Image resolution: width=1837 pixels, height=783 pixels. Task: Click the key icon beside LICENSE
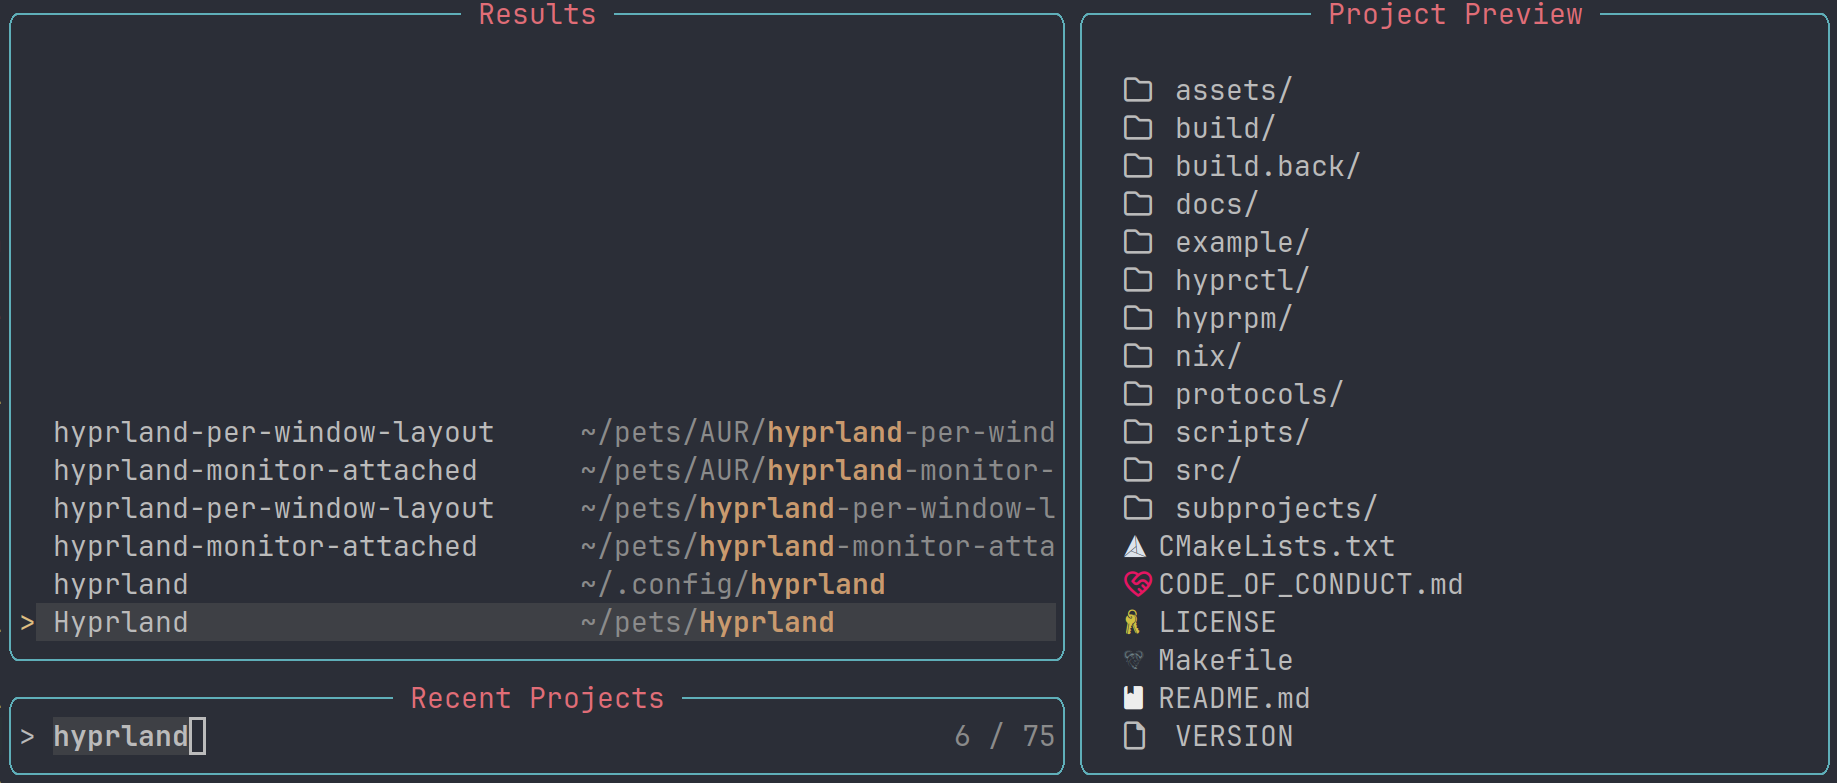tap(1132, 622)
